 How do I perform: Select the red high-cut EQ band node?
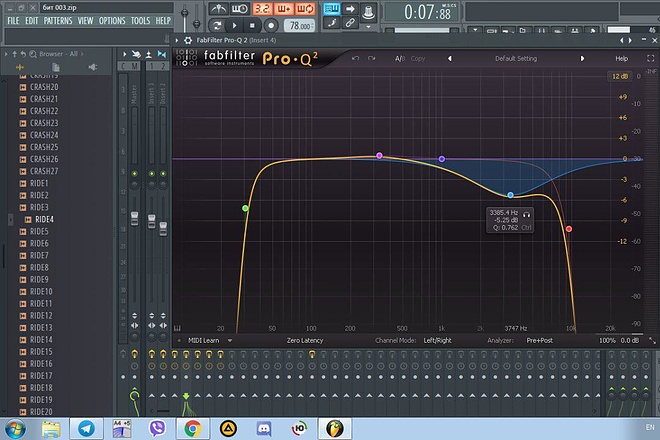569,229
